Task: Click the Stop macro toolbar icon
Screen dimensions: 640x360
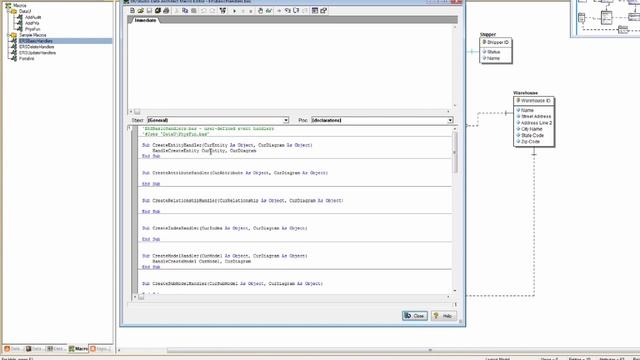Action: pyautogui.click(x=251, y=11)
